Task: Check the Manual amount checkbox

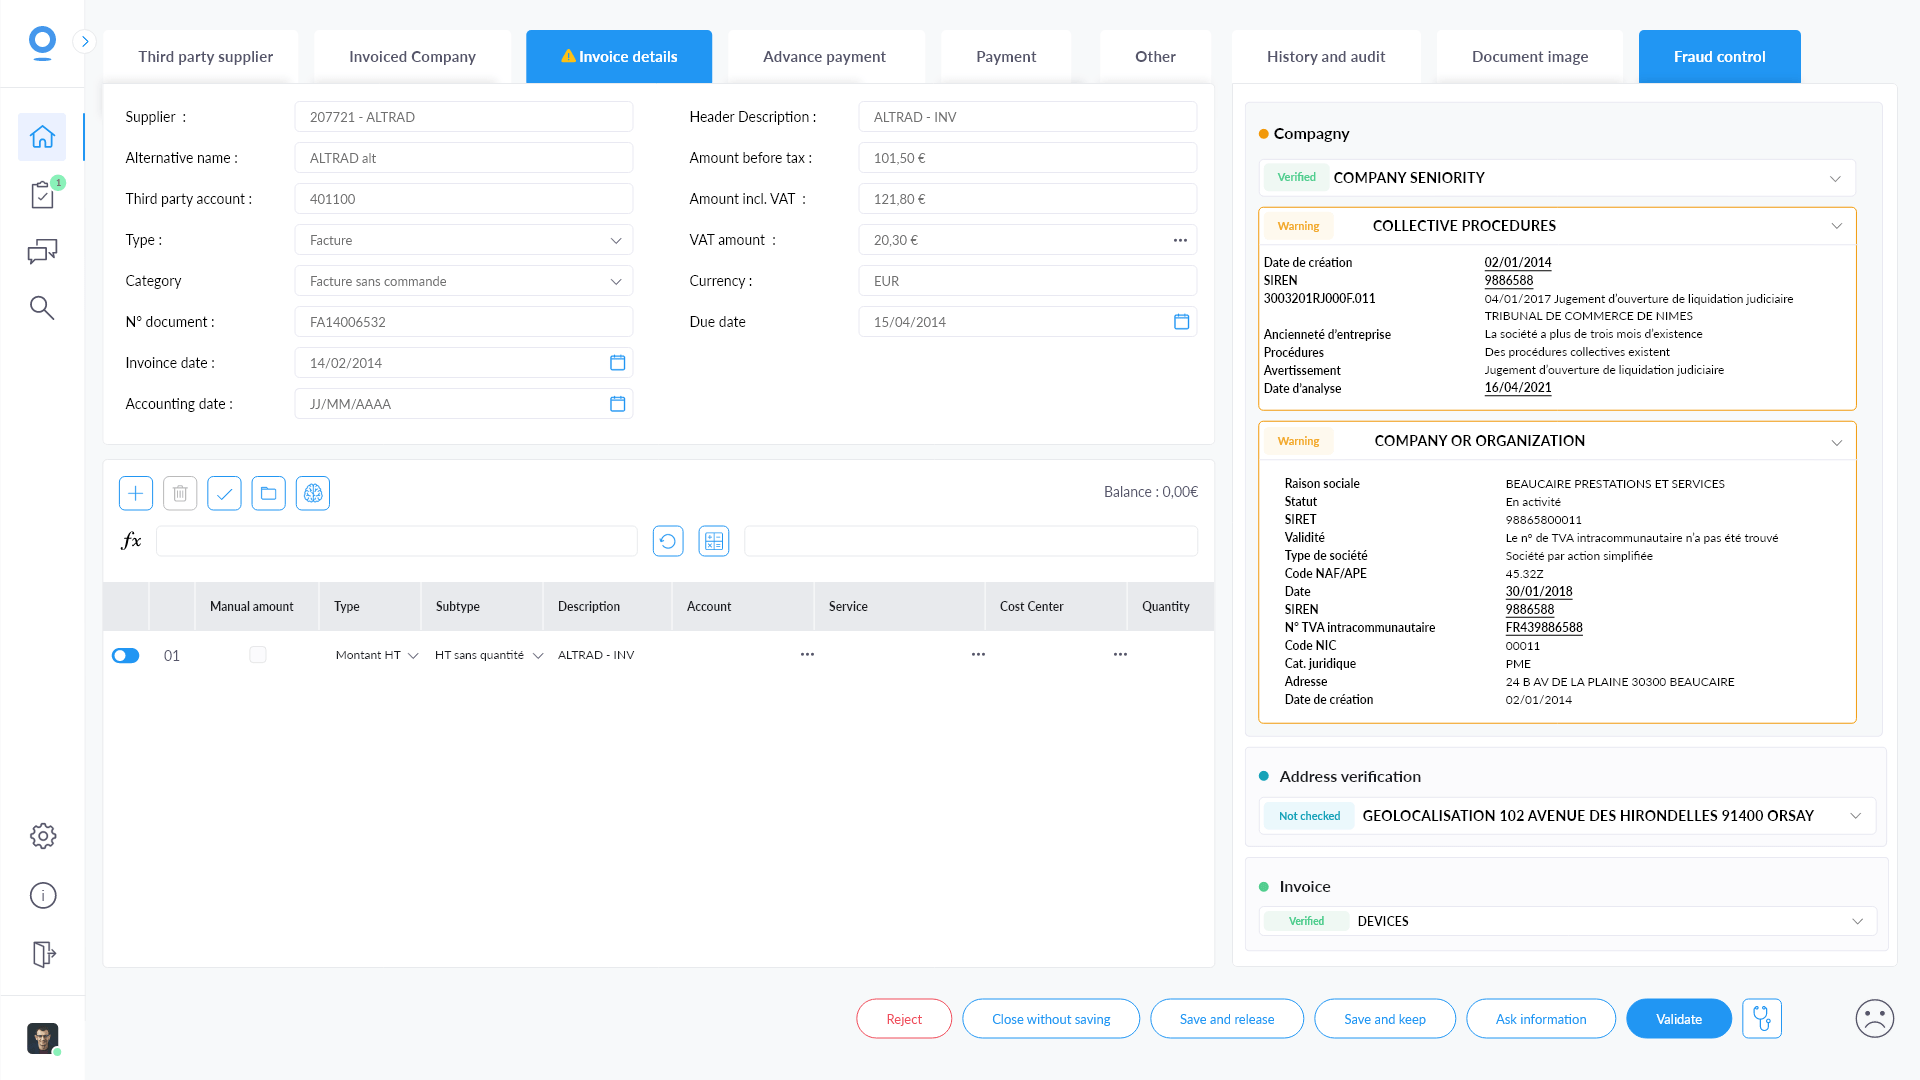Action: click(258, 655)
